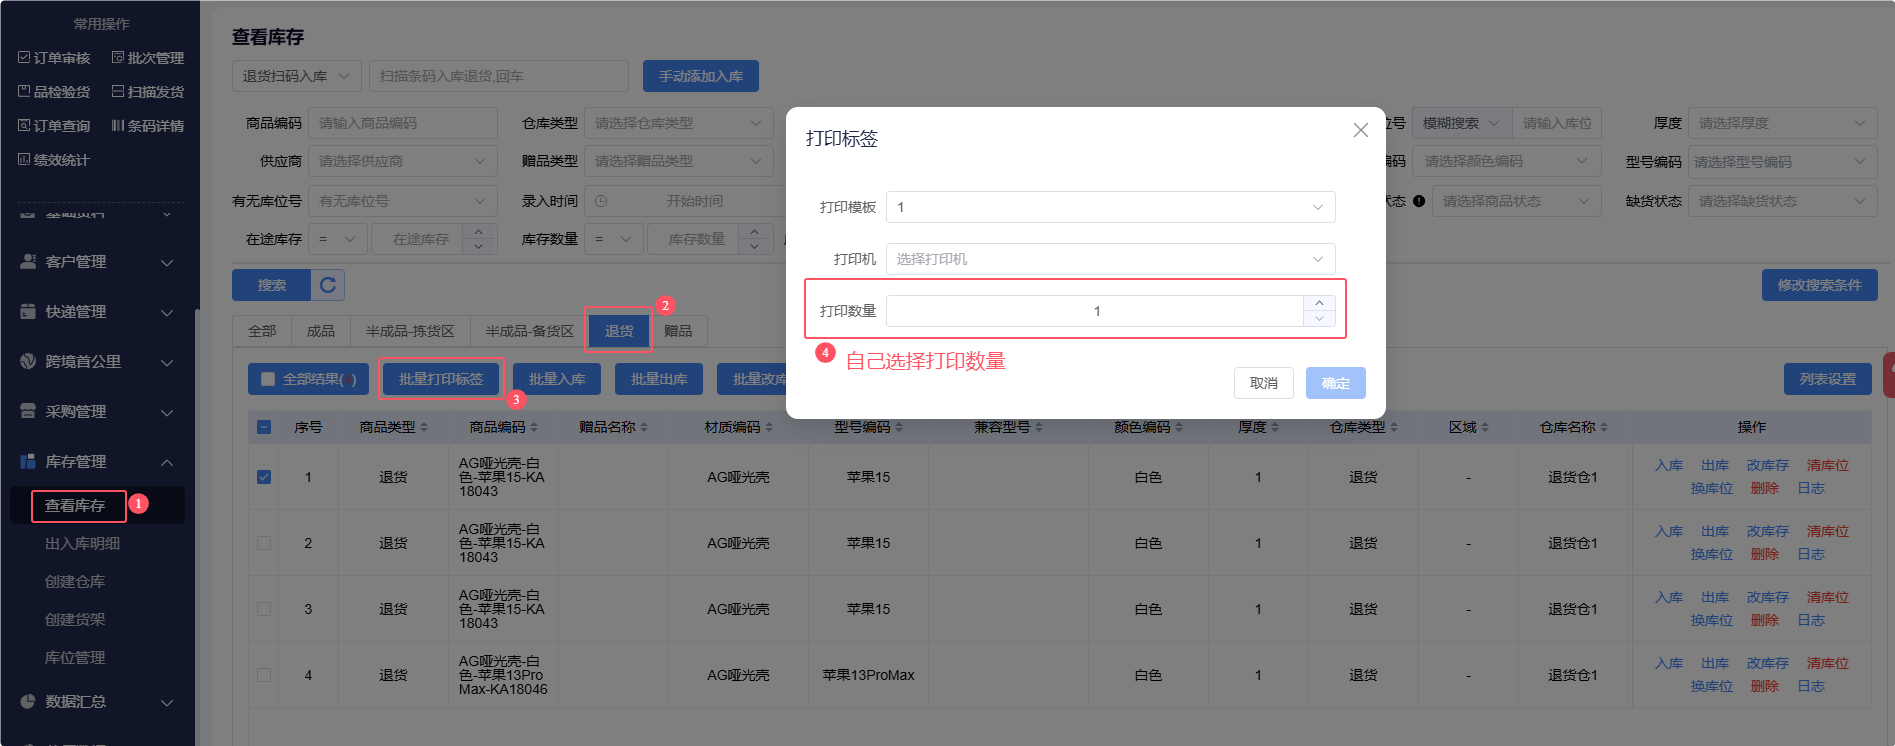Open the 品检验货 quick action

tap(54, 92)
